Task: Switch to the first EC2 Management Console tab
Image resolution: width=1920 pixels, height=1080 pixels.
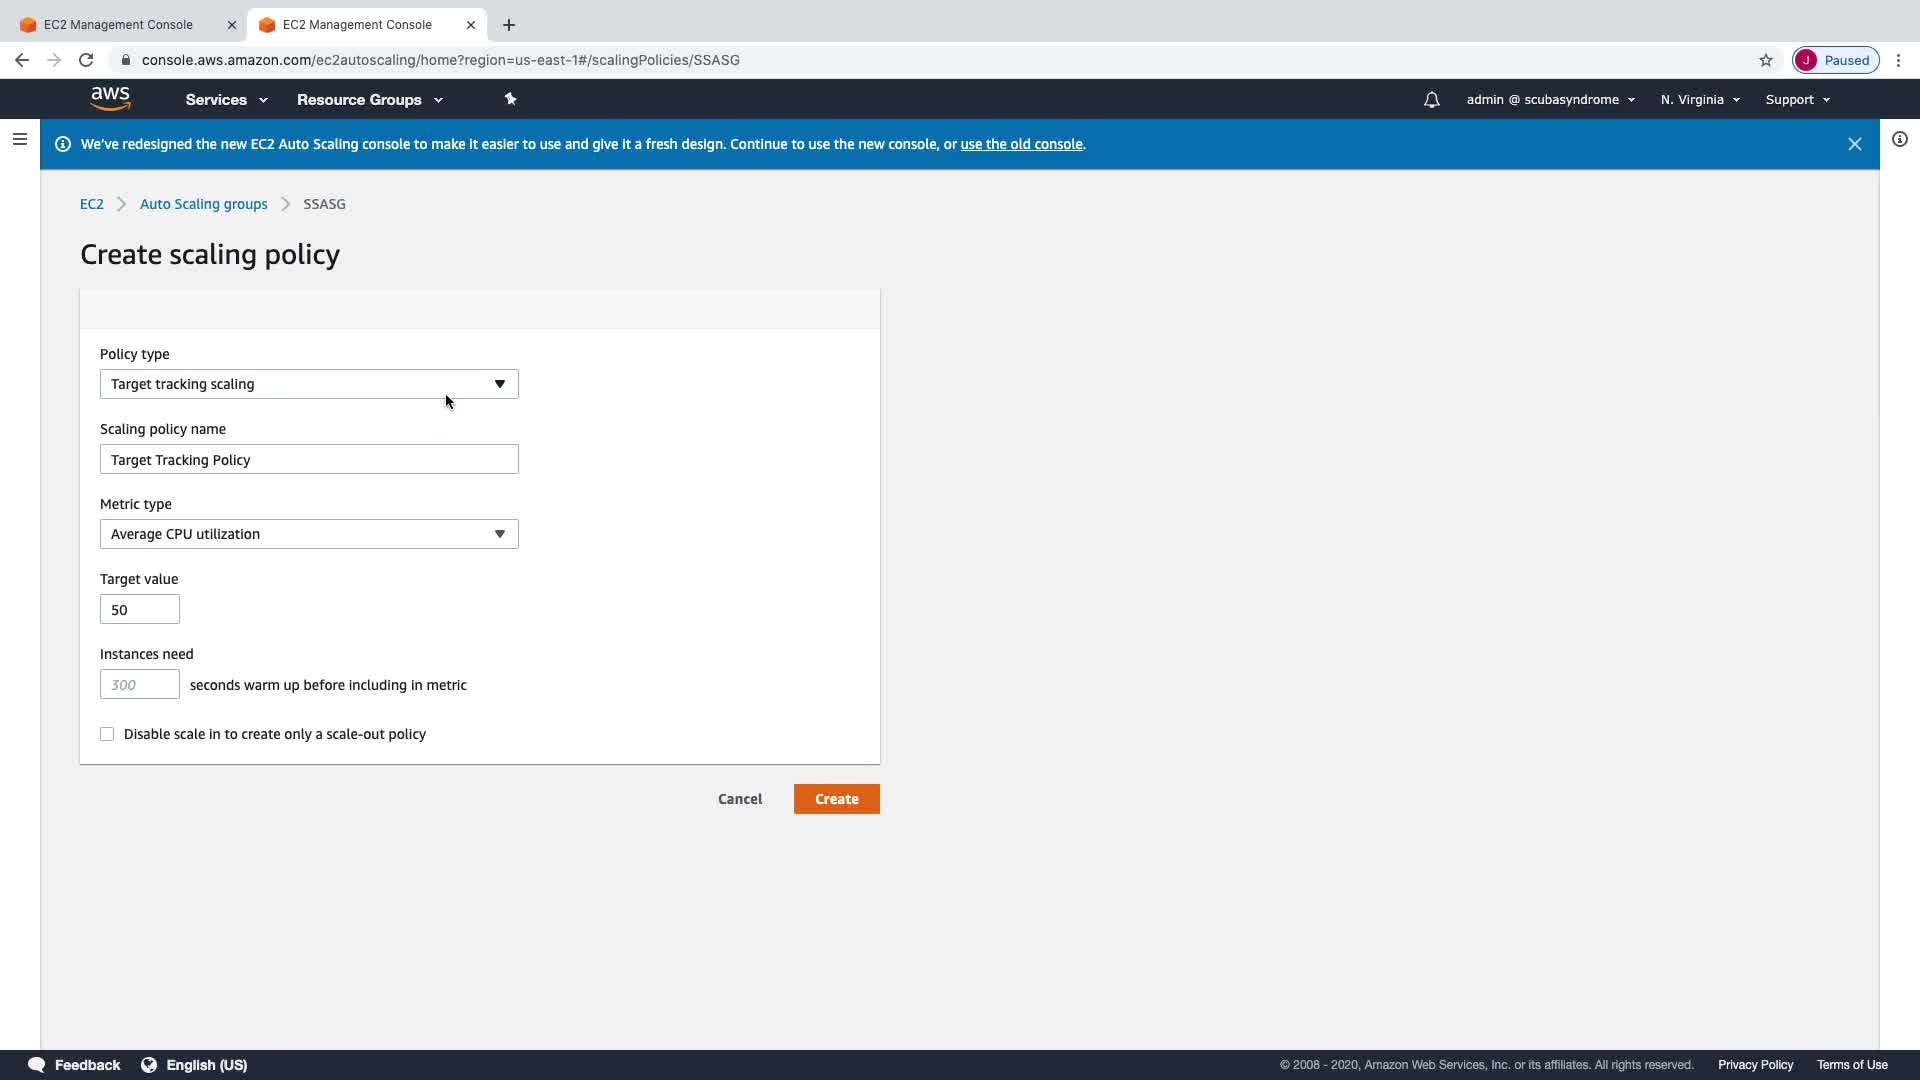Action: click(118, 25)
